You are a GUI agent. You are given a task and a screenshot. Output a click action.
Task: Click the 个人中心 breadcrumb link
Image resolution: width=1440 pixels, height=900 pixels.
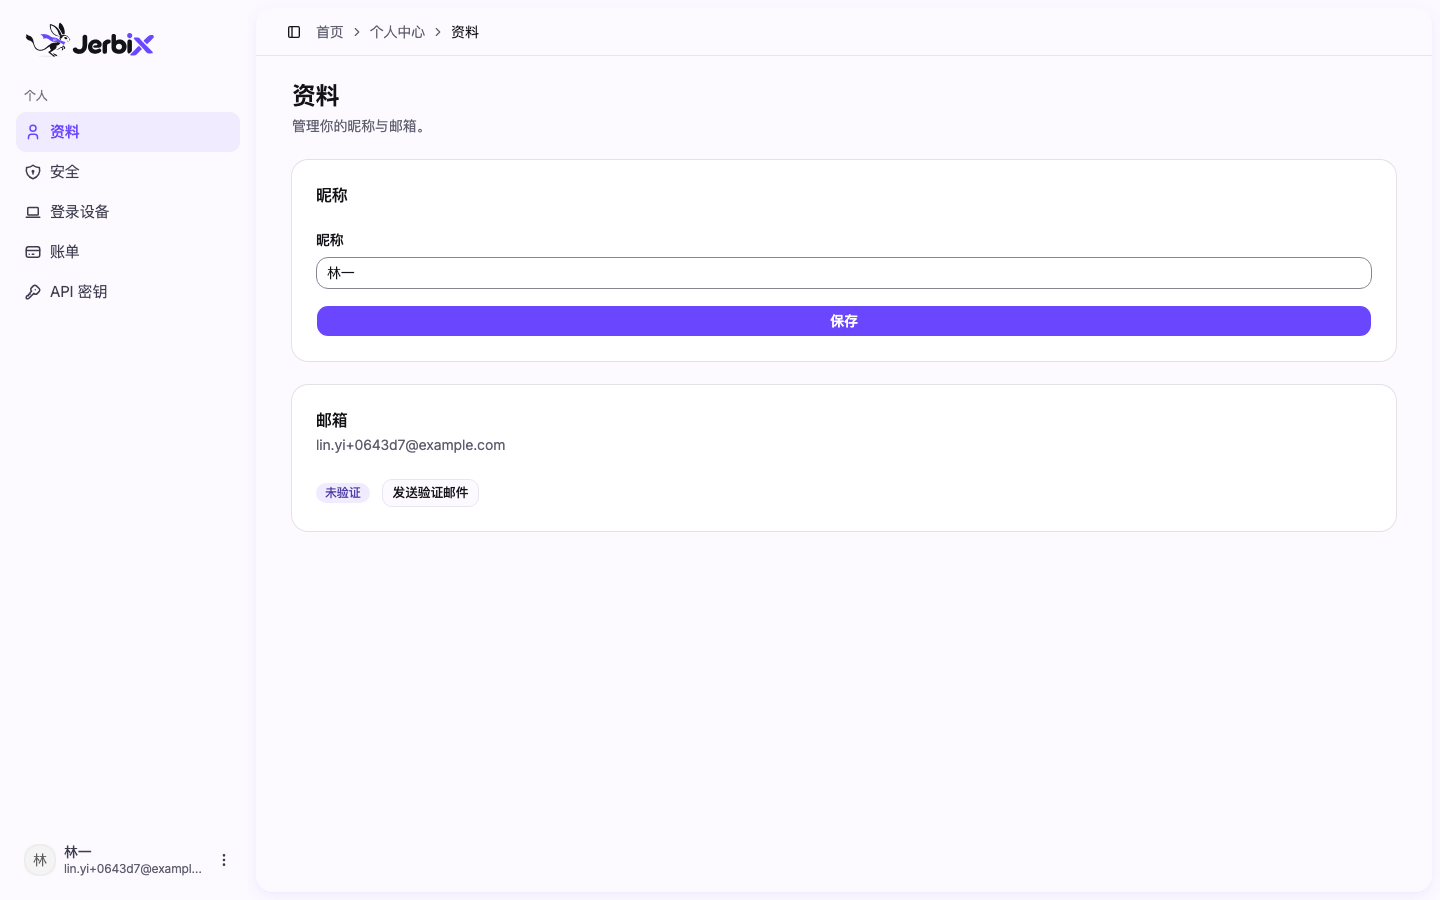pyautogui.click(x=397, y=32)
